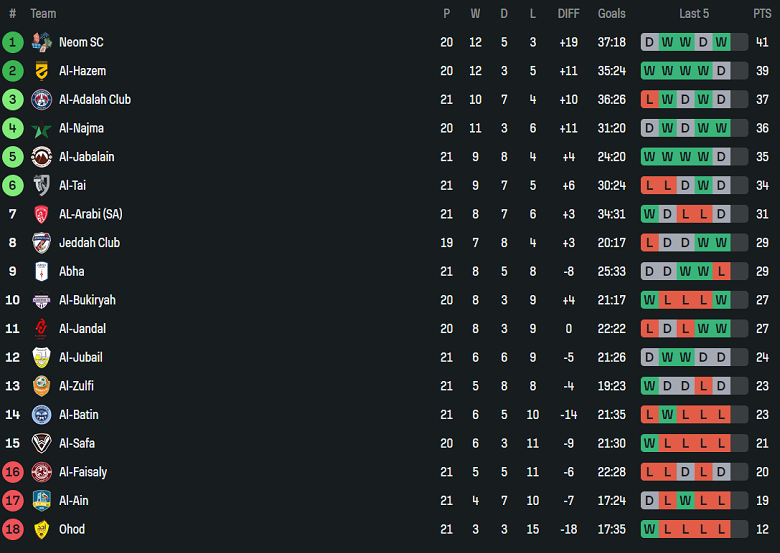The height and width of the screenshot is (553, 780).
Task: Open Abha team name link
Action: [x=72, y=271]
